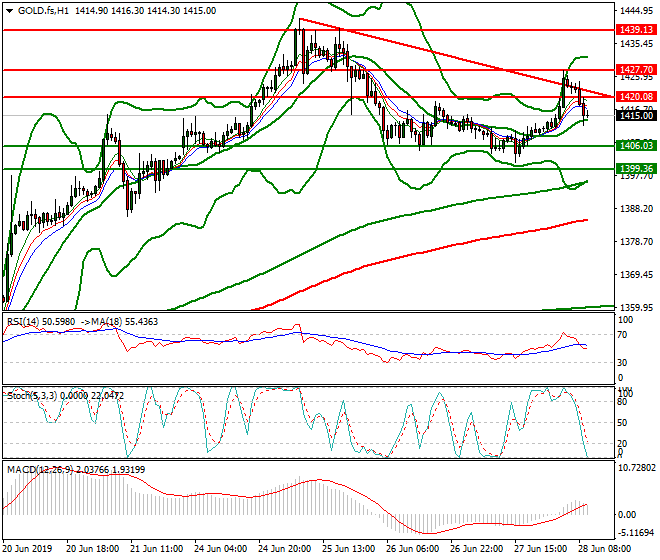
Task: Click the OHLC values 1414.90 1416.30 text
Action: click(x=109, y=11)
